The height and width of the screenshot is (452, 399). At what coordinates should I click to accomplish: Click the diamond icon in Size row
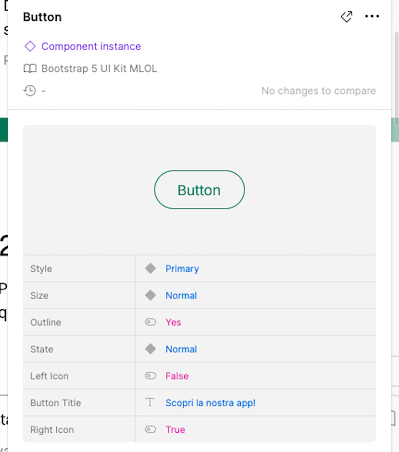[150, 295]
